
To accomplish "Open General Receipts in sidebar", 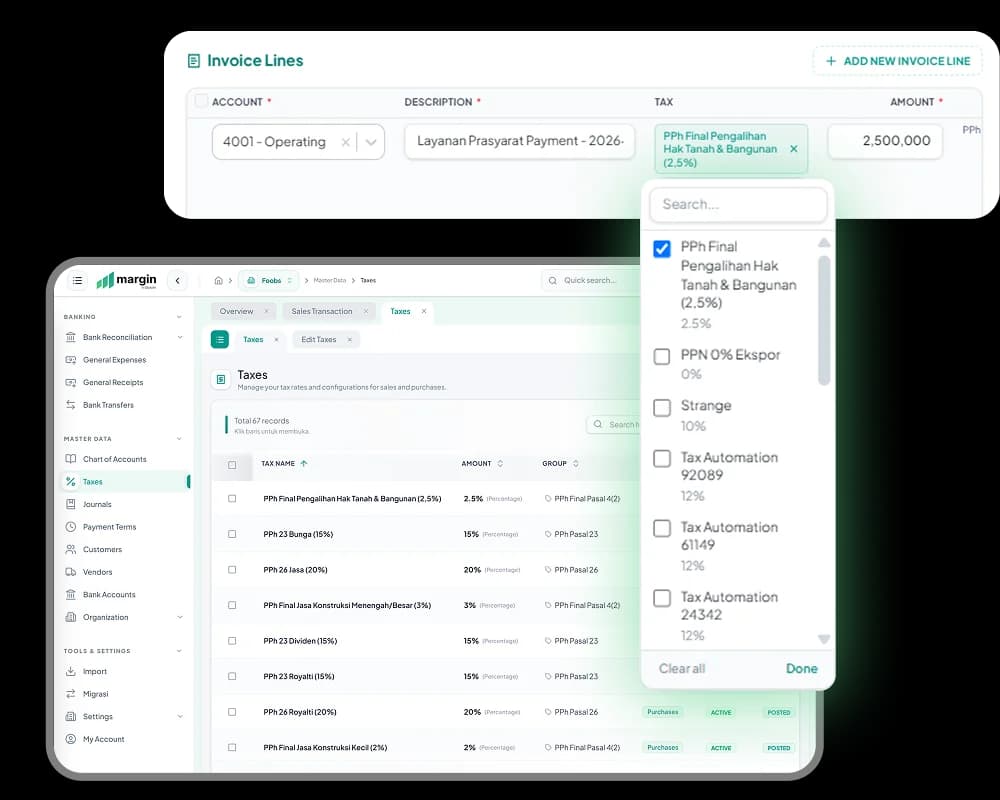I will (113, 382).
